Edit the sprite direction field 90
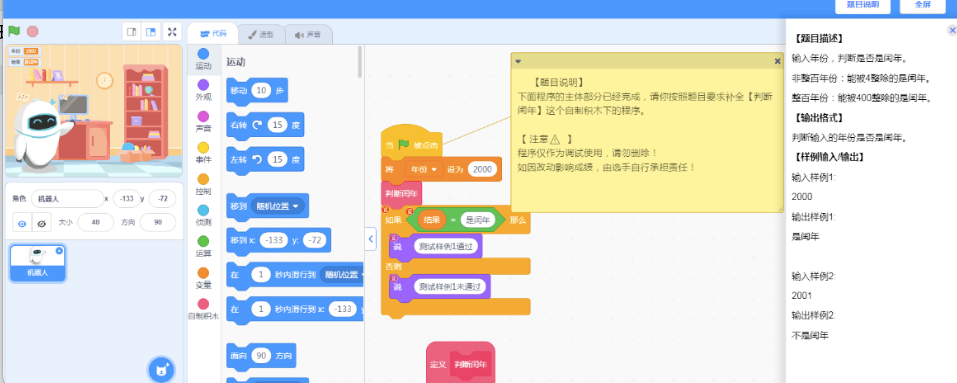 point(157,223)
